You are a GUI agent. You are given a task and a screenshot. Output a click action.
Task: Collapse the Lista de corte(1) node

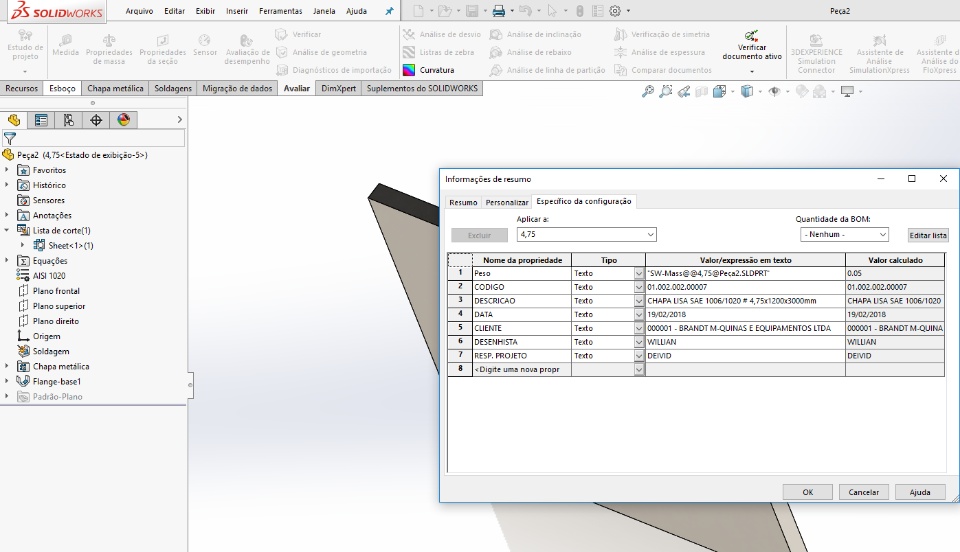tap(7, 230)
